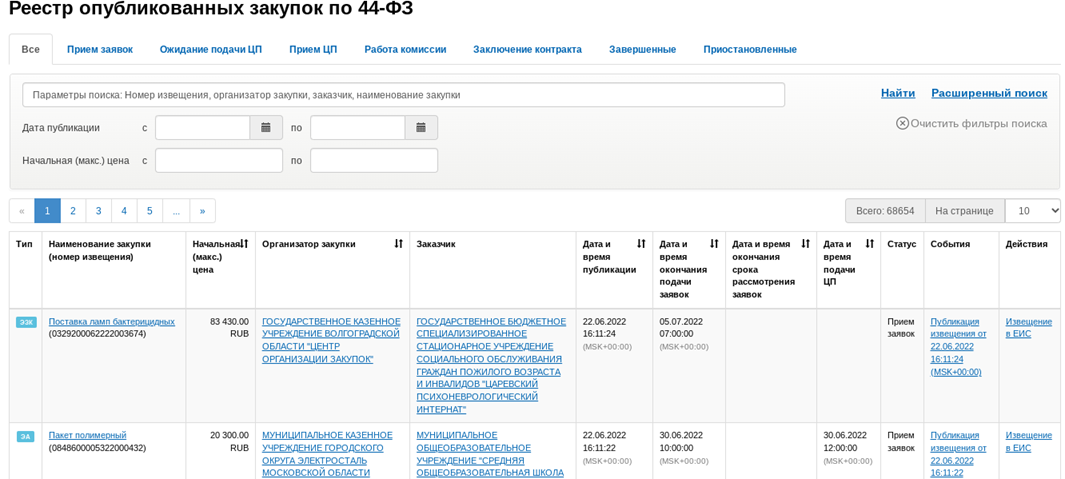Image resolution: width=1065 pixels, height=479 pixels.
Task: Open 'Поставка ламп бактерицидных' procurement
Action: click(x=111, y=321)
